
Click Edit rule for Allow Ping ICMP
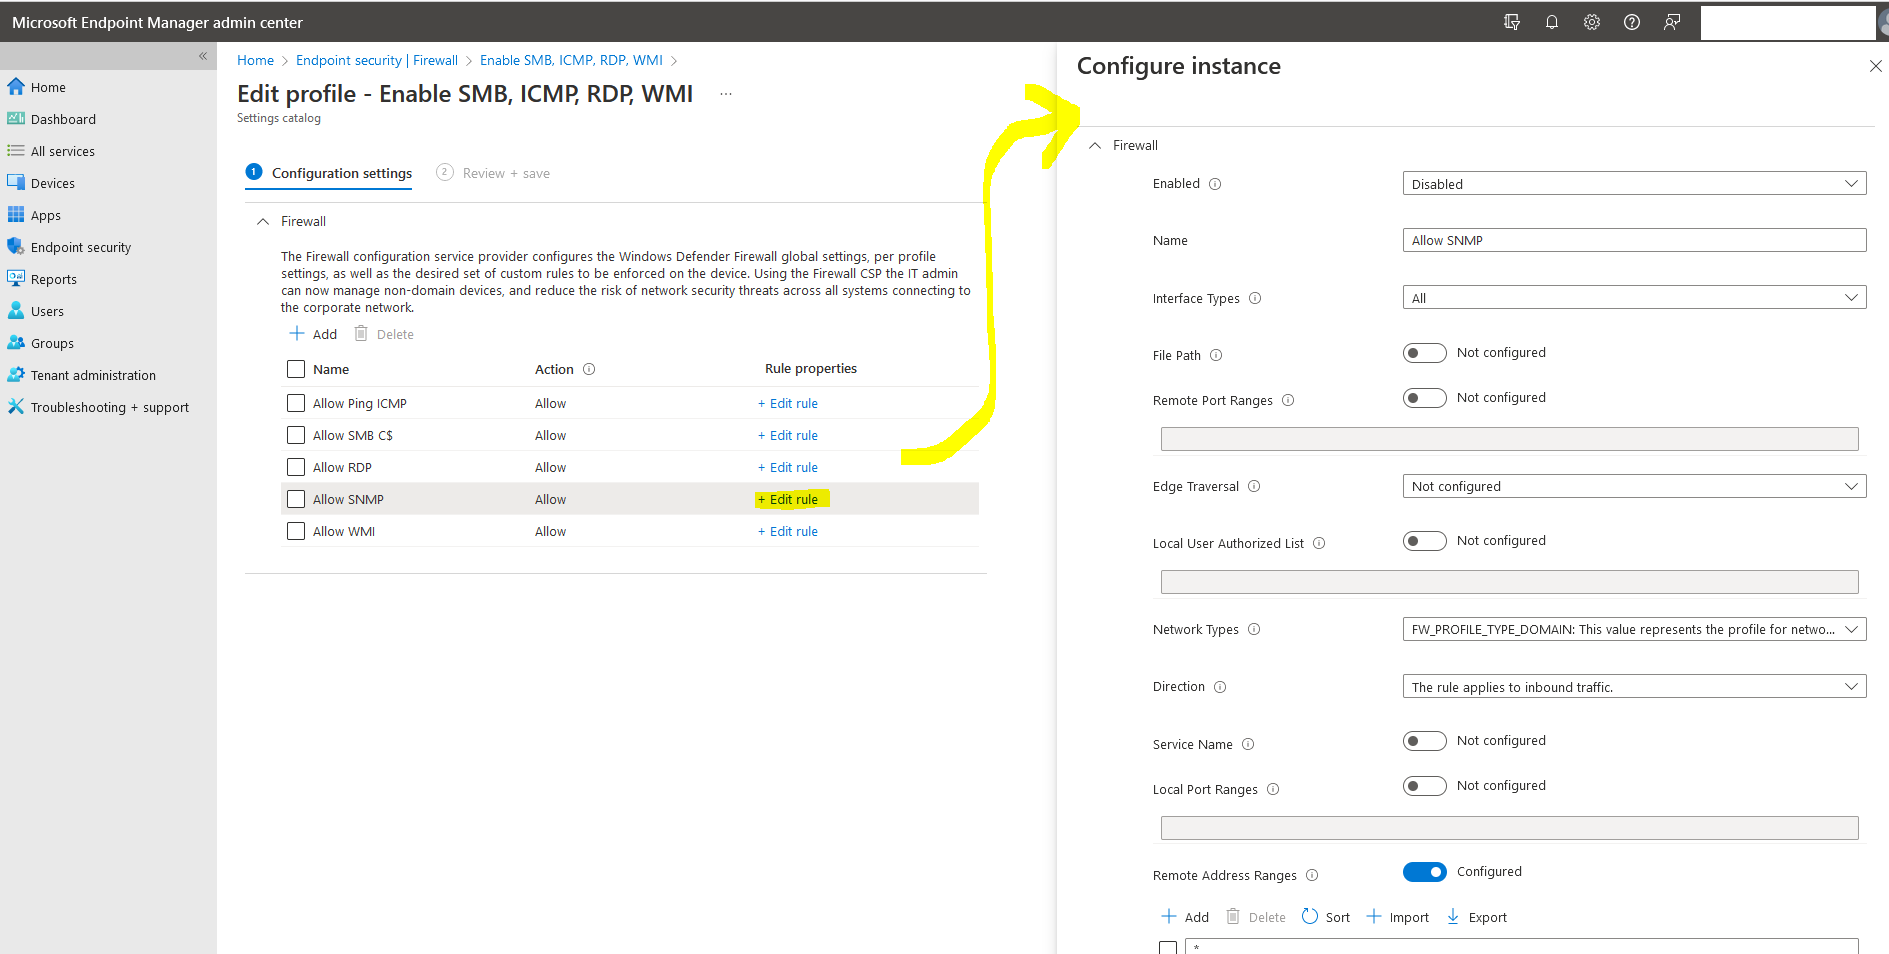tap(788, 403)
